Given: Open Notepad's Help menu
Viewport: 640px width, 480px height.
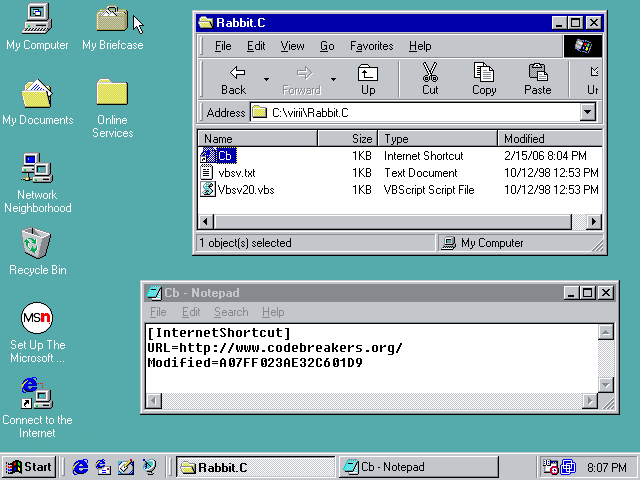Looking at the screenshot, I should click(x=273, y=312).
